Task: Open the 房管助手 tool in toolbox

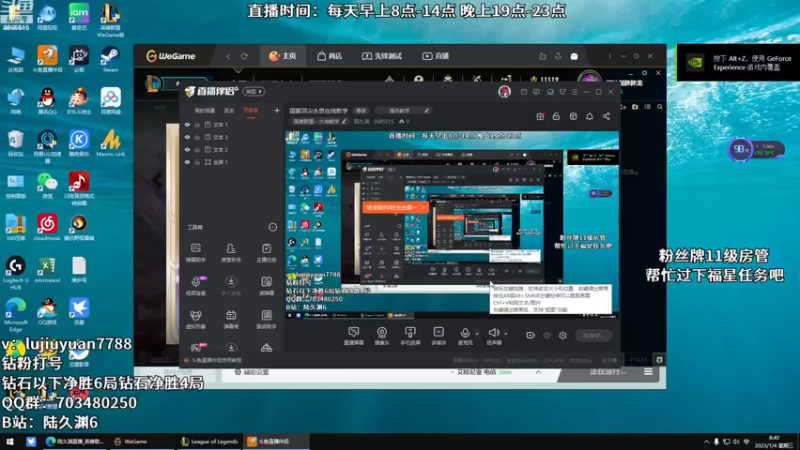Action: pyautogui.click(x=231, y=253)
